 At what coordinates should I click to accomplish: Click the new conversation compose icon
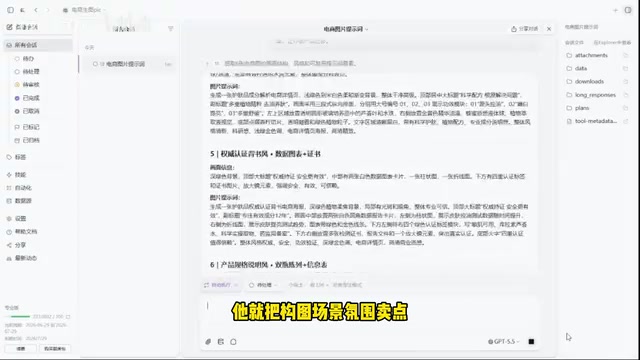click(9, 27)
